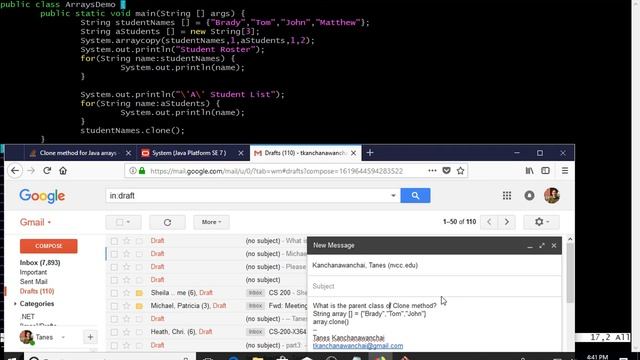
Task: Open Google notifications icon
Action: (529, 196)
